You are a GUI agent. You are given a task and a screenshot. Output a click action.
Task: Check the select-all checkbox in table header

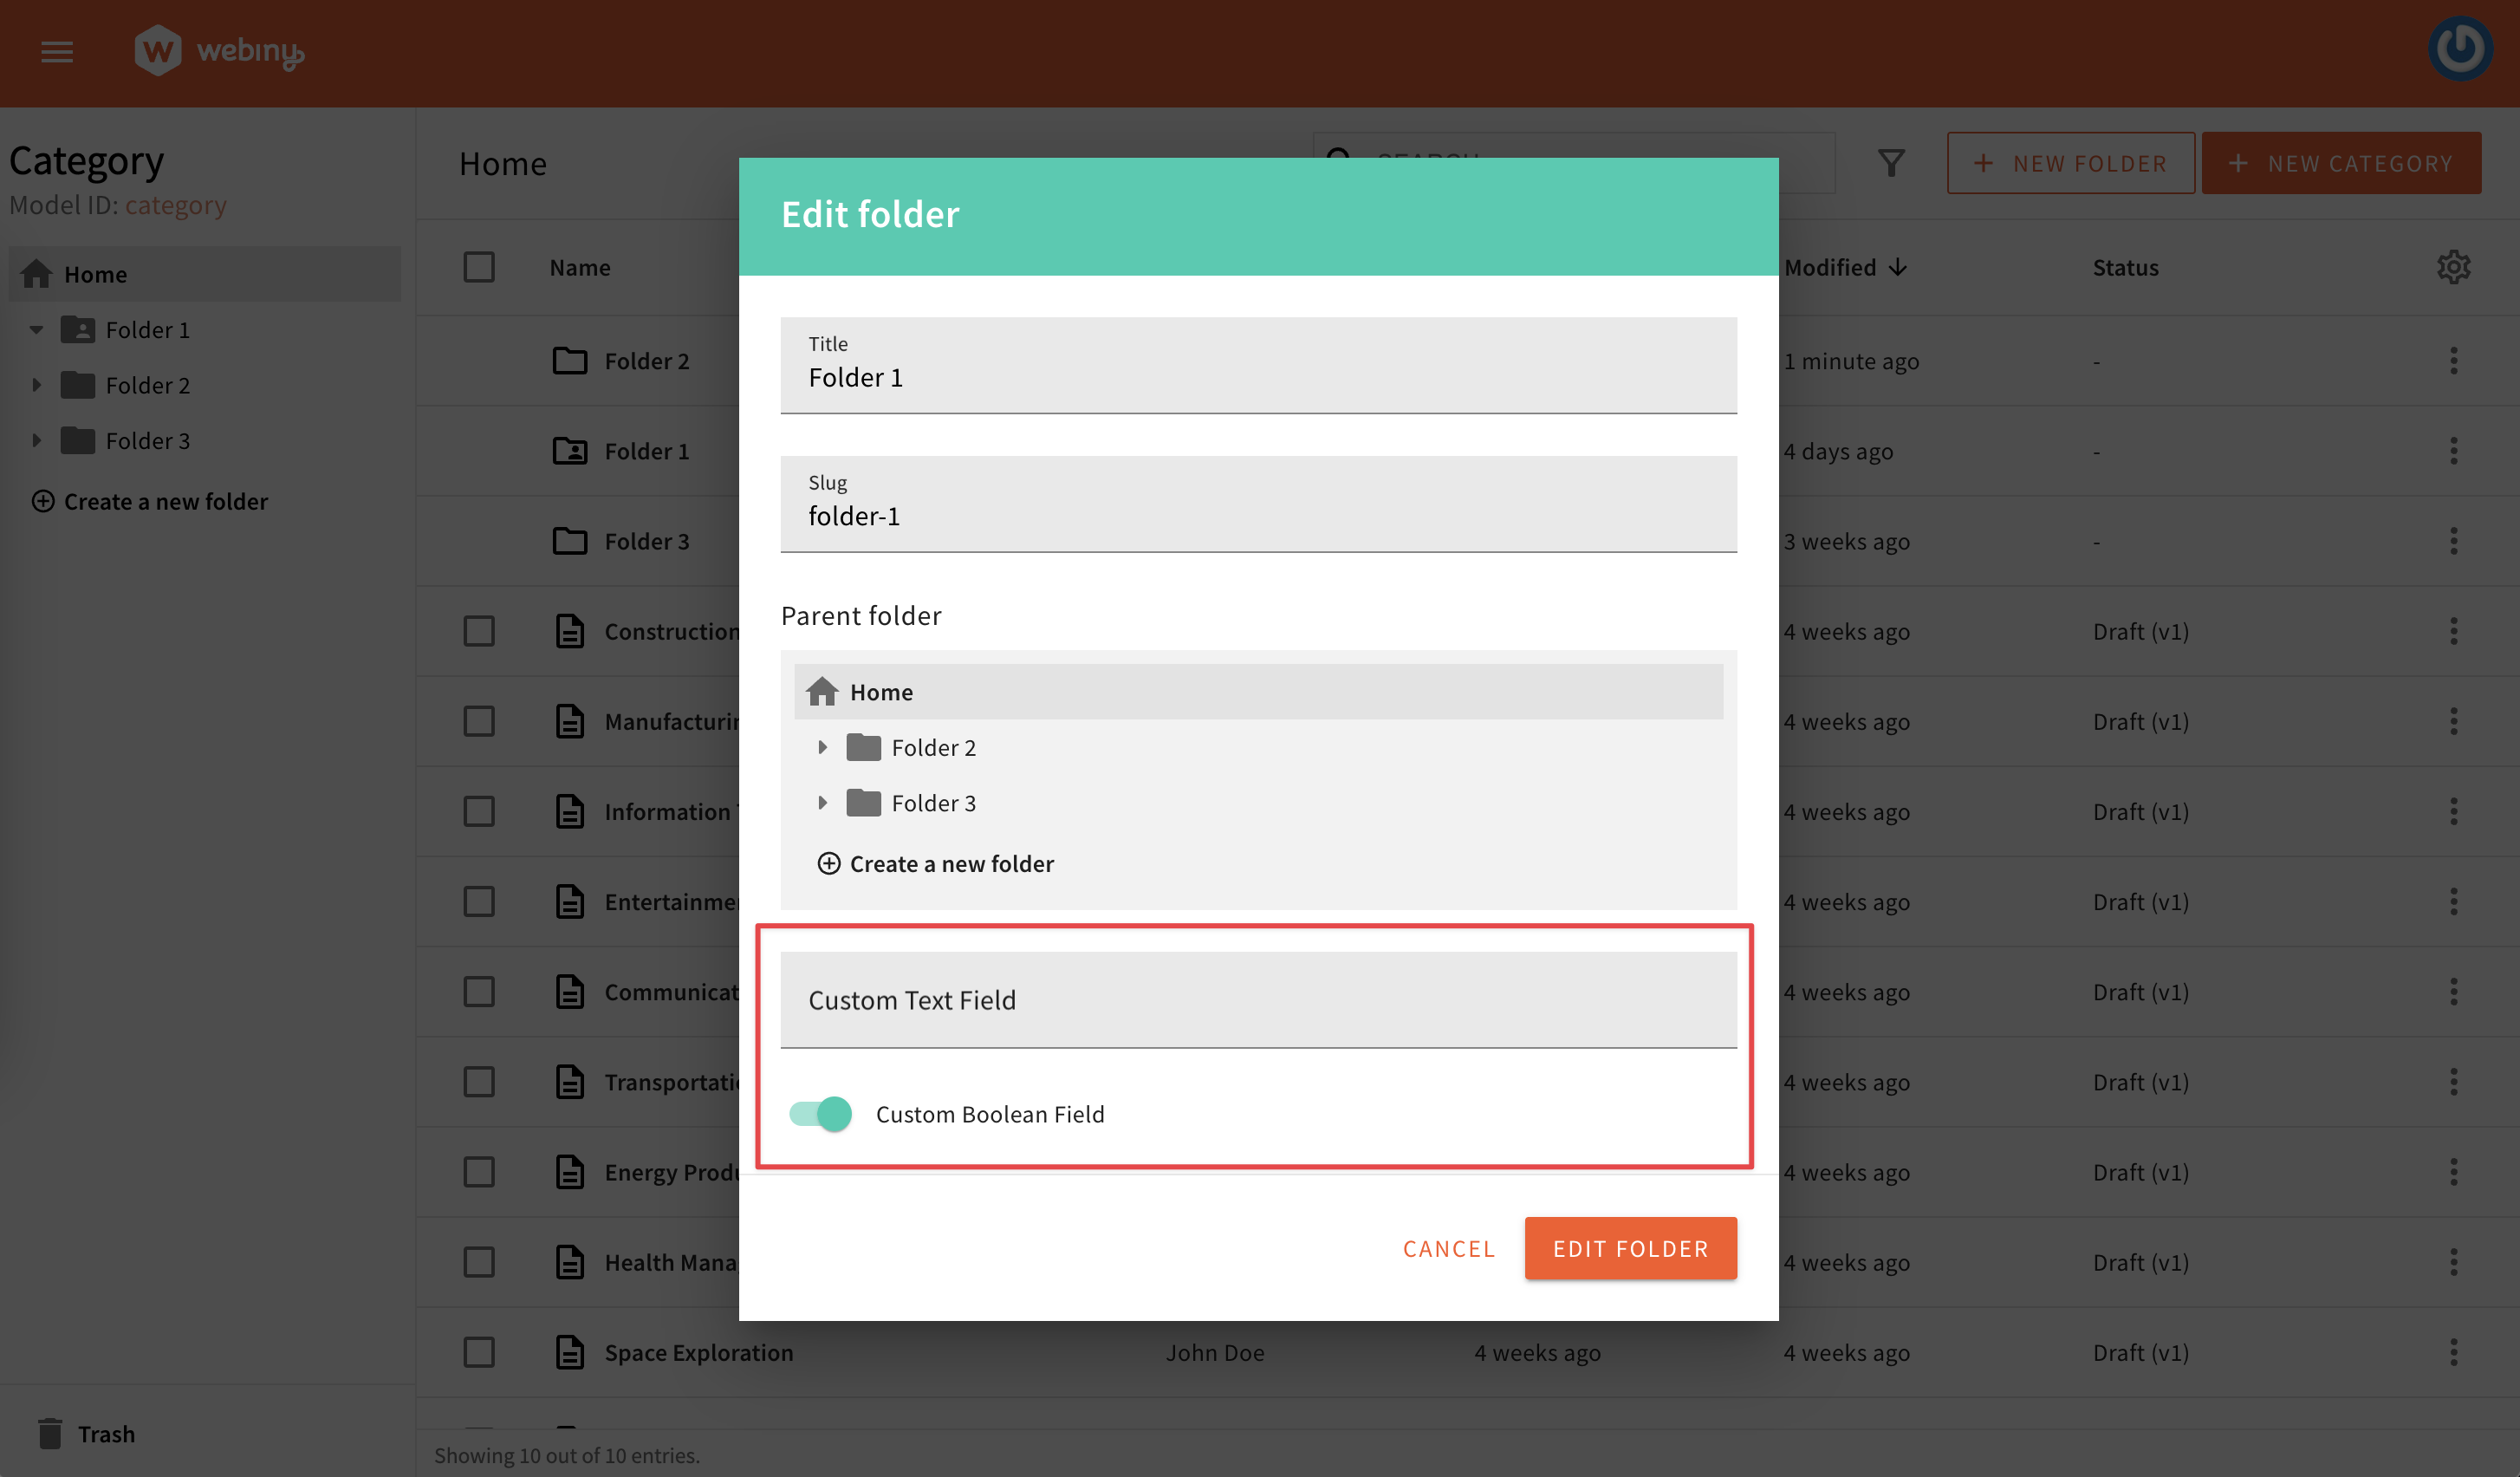point(479,267)
